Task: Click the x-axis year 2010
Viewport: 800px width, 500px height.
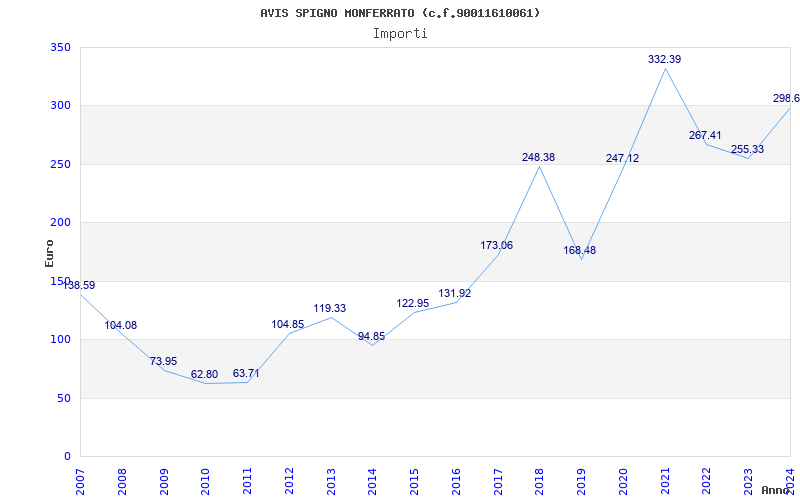Action: point(206,482)
